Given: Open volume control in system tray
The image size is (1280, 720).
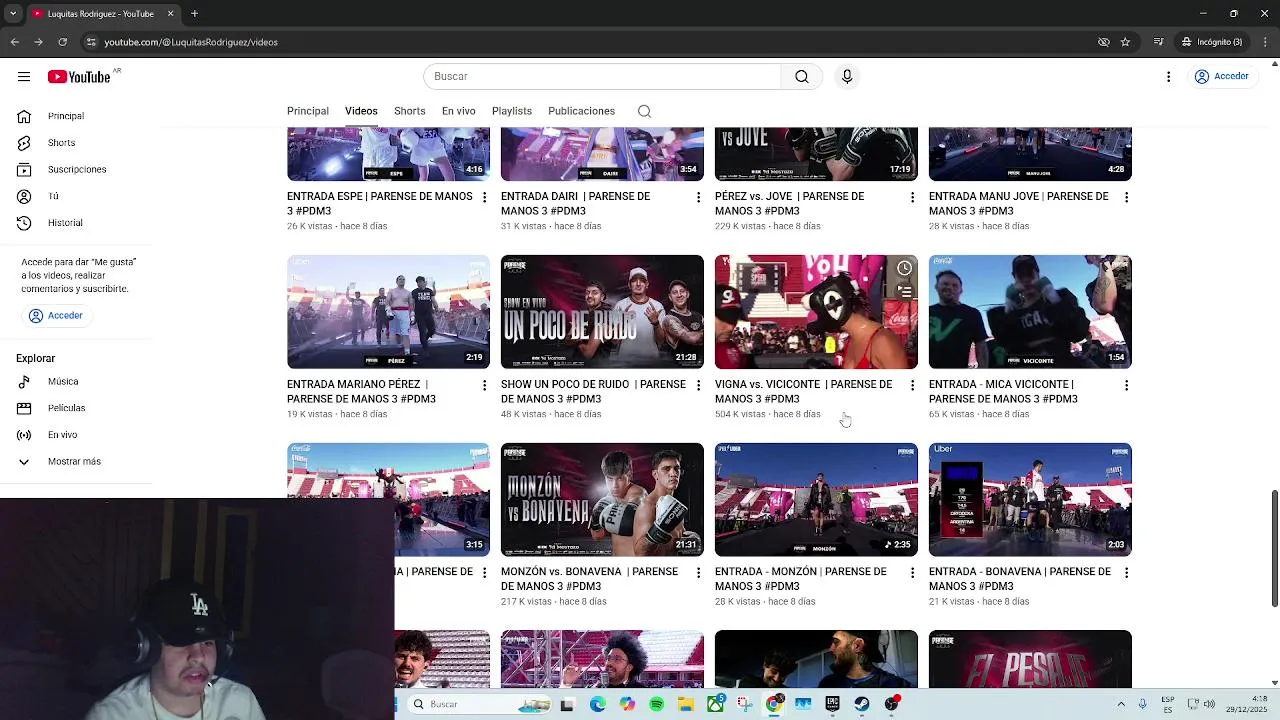Looking at the screenshot, I should (x=1209, y=704).
